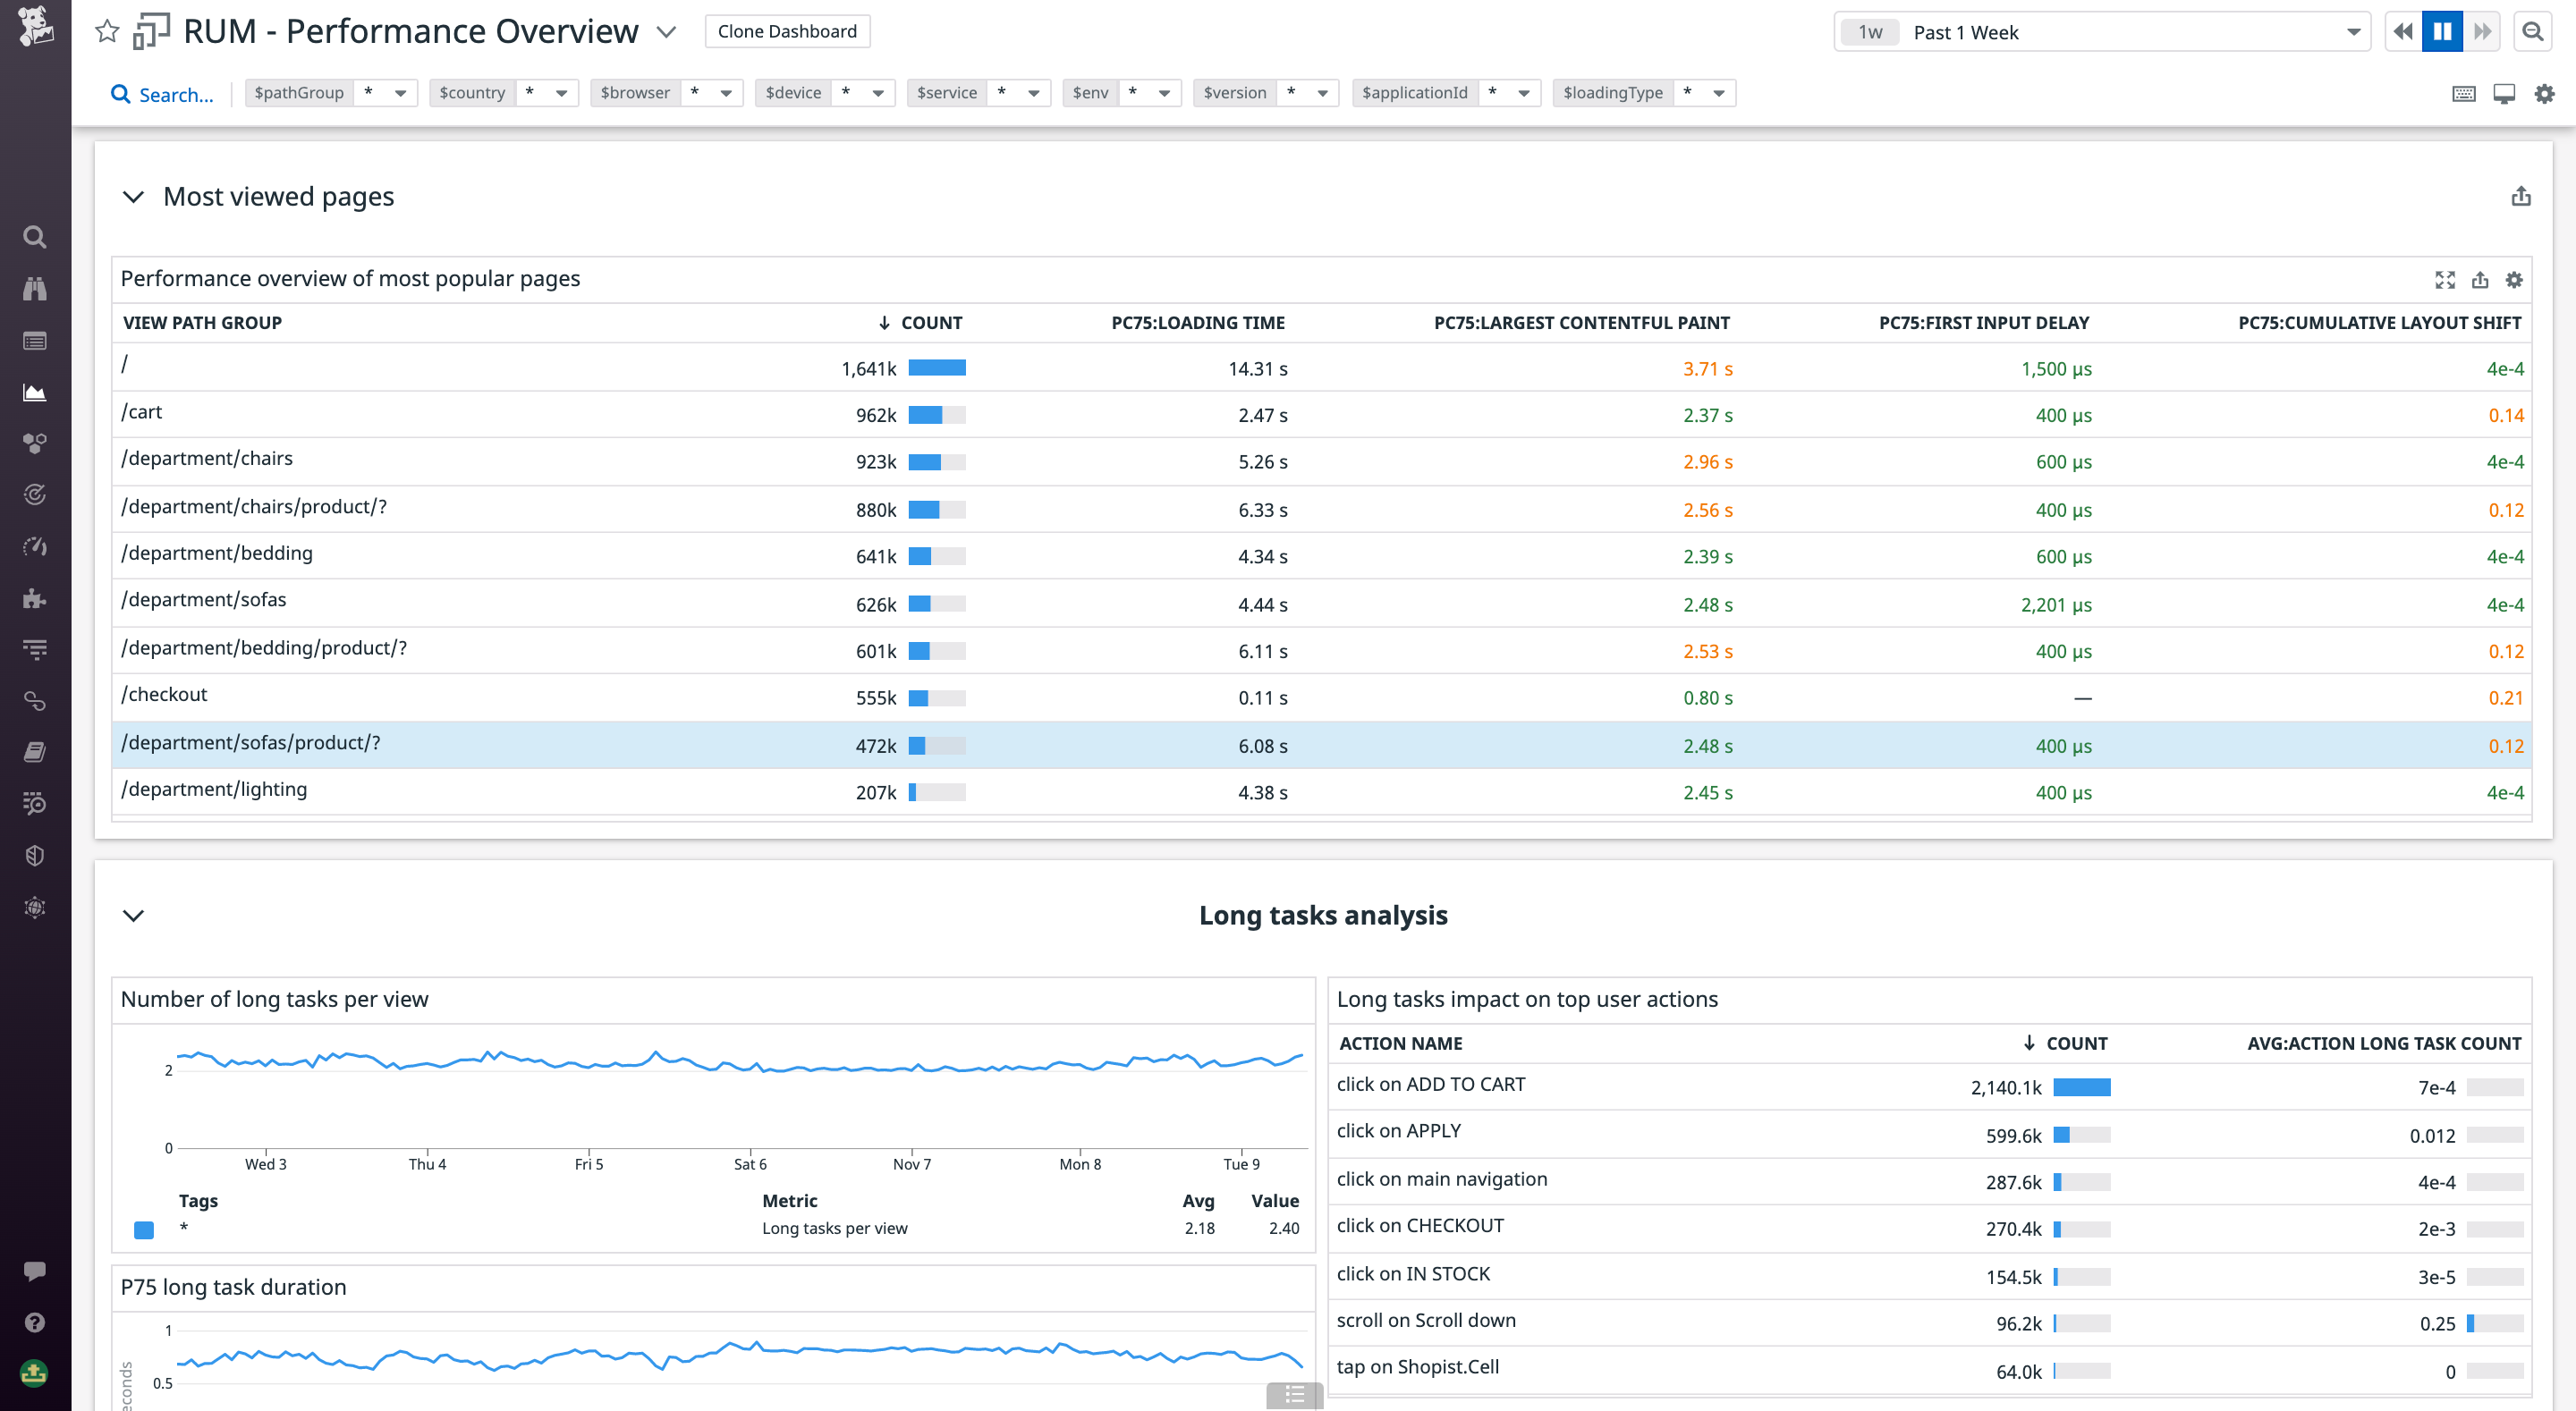Image resolution: width=2576 pixels, height=1411 pixels.
Task: Click the Clone Dashboard button
Action: pyautogui.click(x=787, y=31)
